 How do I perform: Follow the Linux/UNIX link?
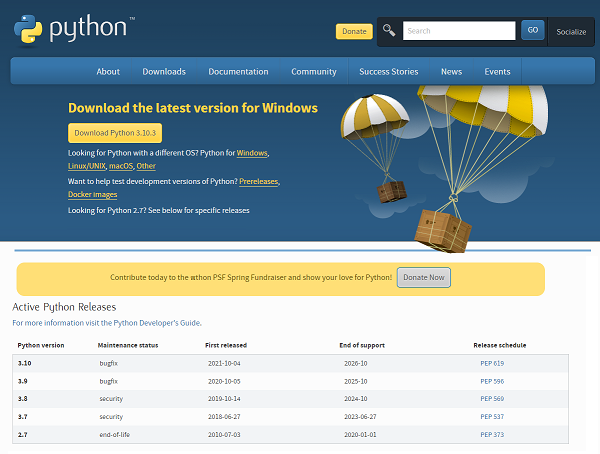[x=87, y=166]
